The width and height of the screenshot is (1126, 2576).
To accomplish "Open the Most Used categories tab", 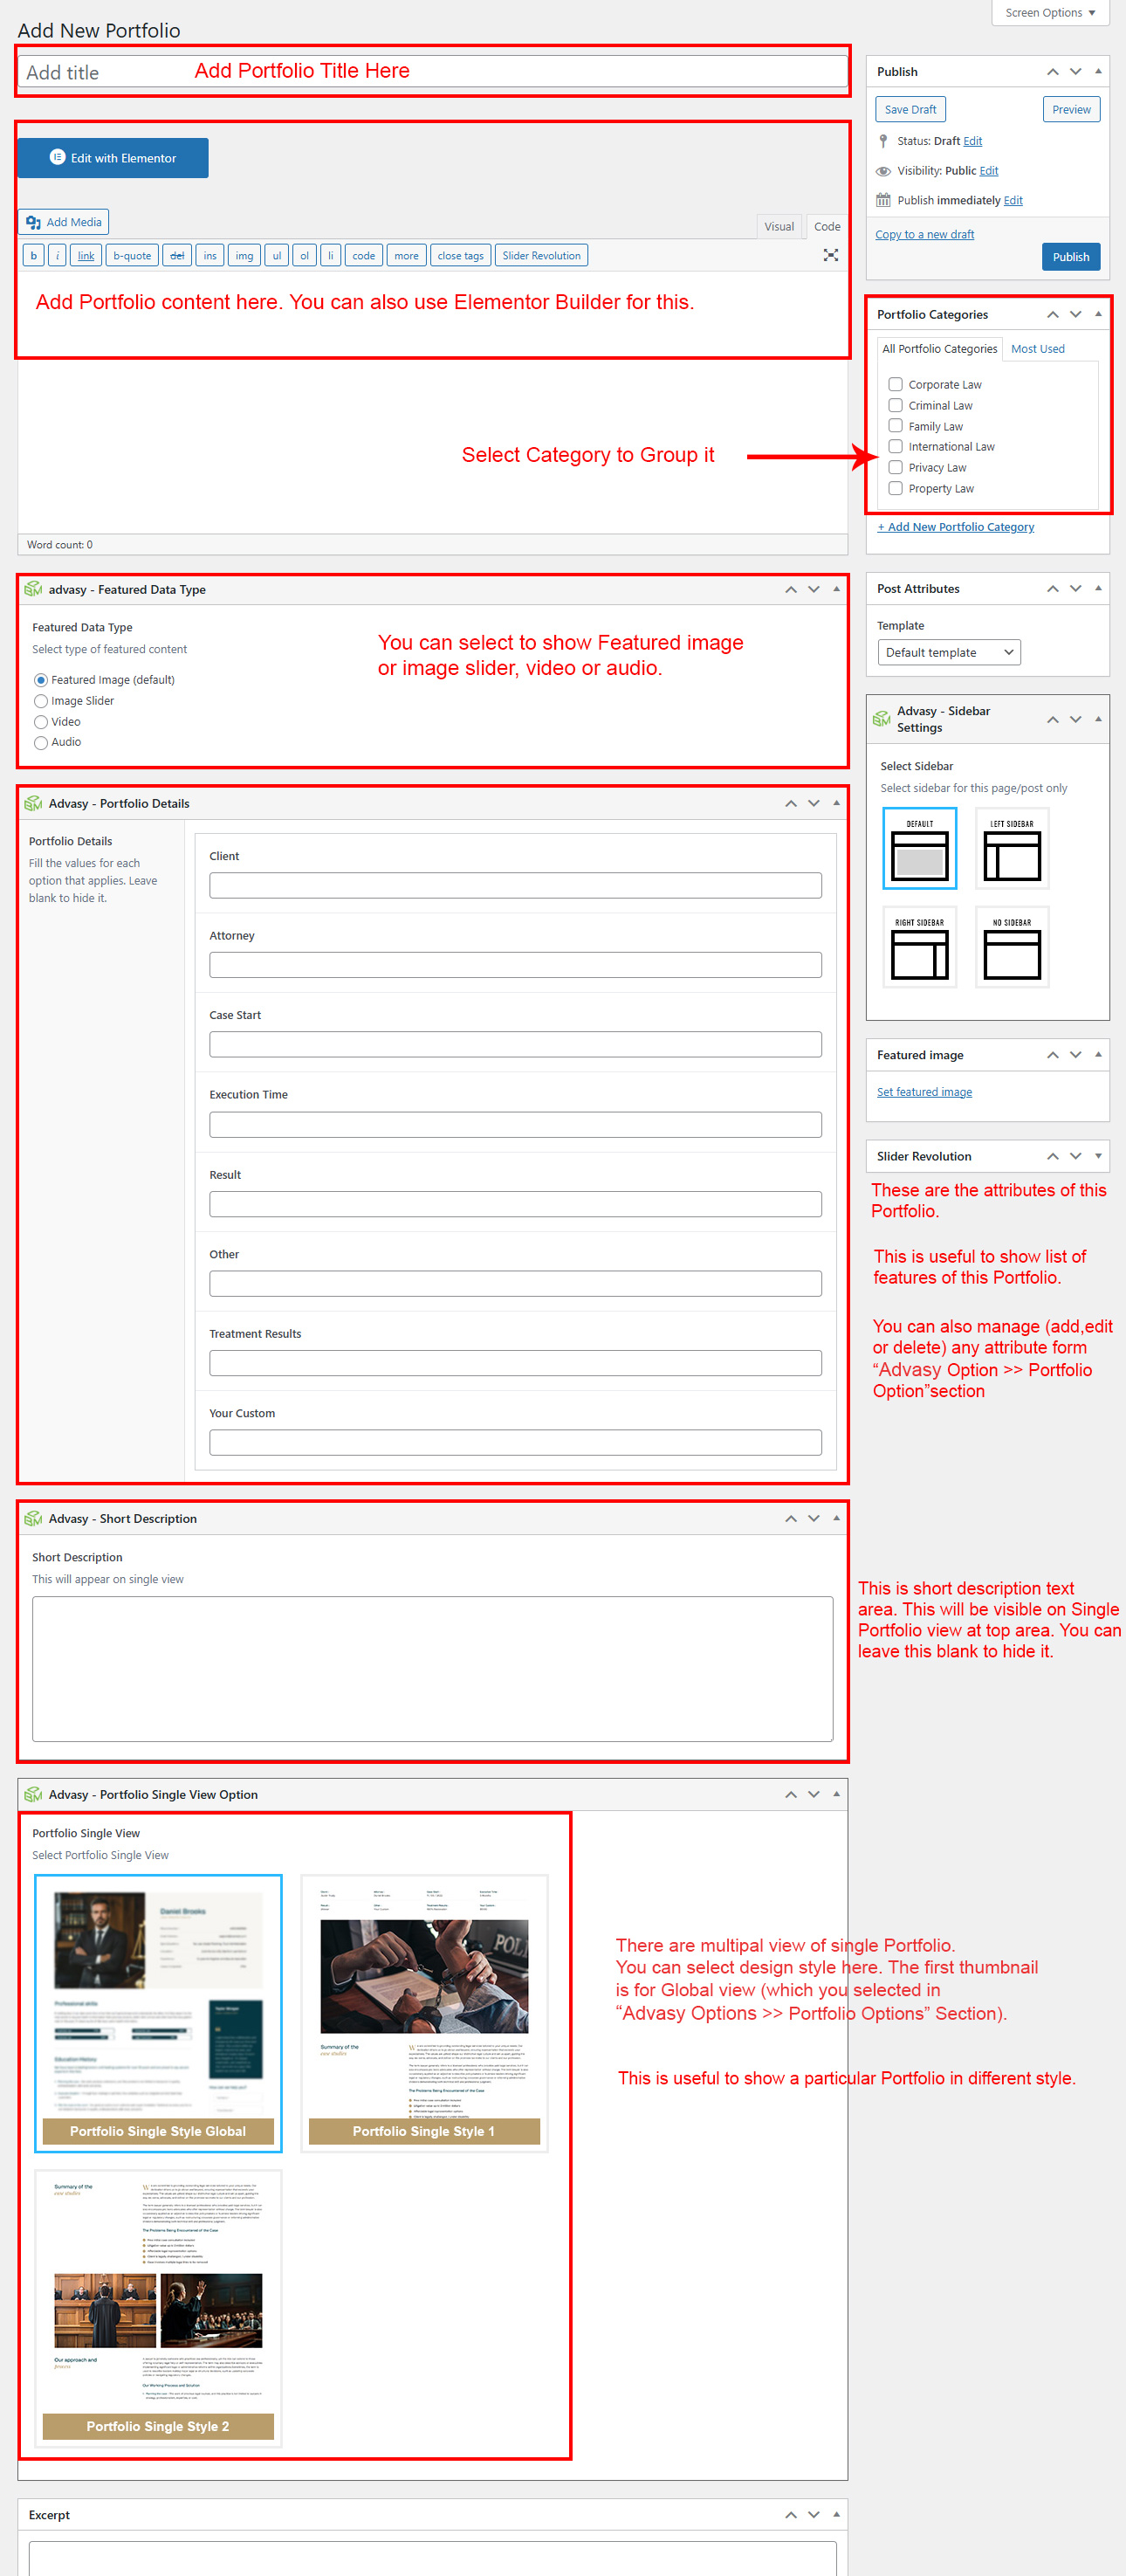I will 1037,349.
